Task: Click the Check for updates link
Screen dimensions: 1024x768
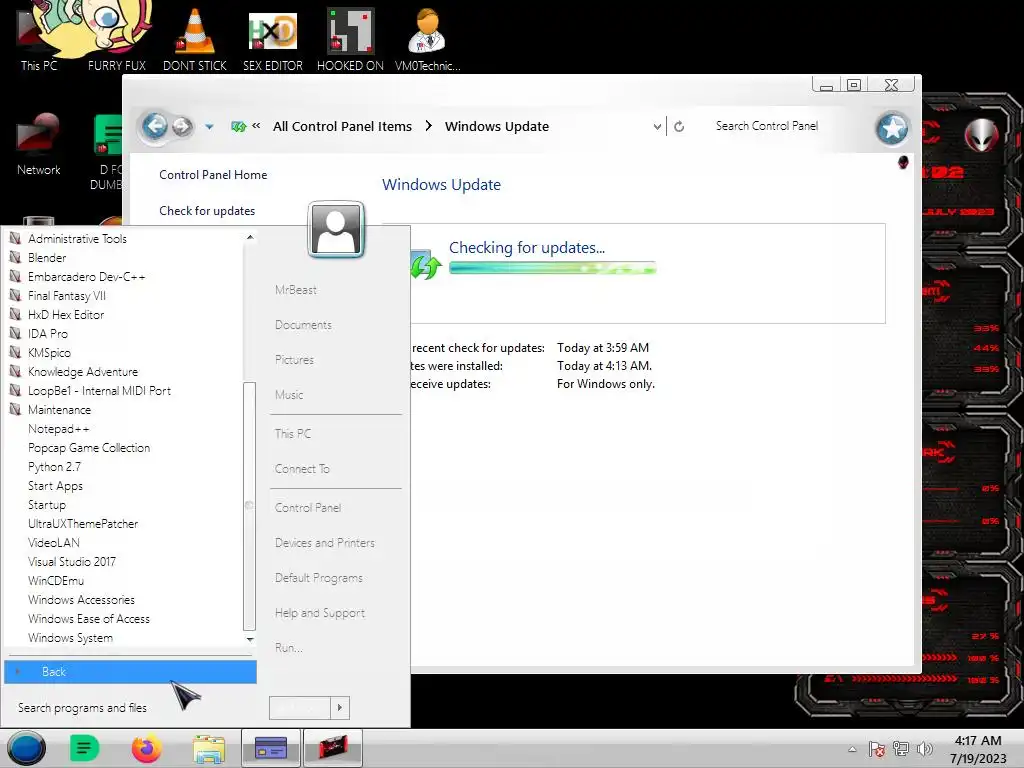Action: tap(207, 211)
